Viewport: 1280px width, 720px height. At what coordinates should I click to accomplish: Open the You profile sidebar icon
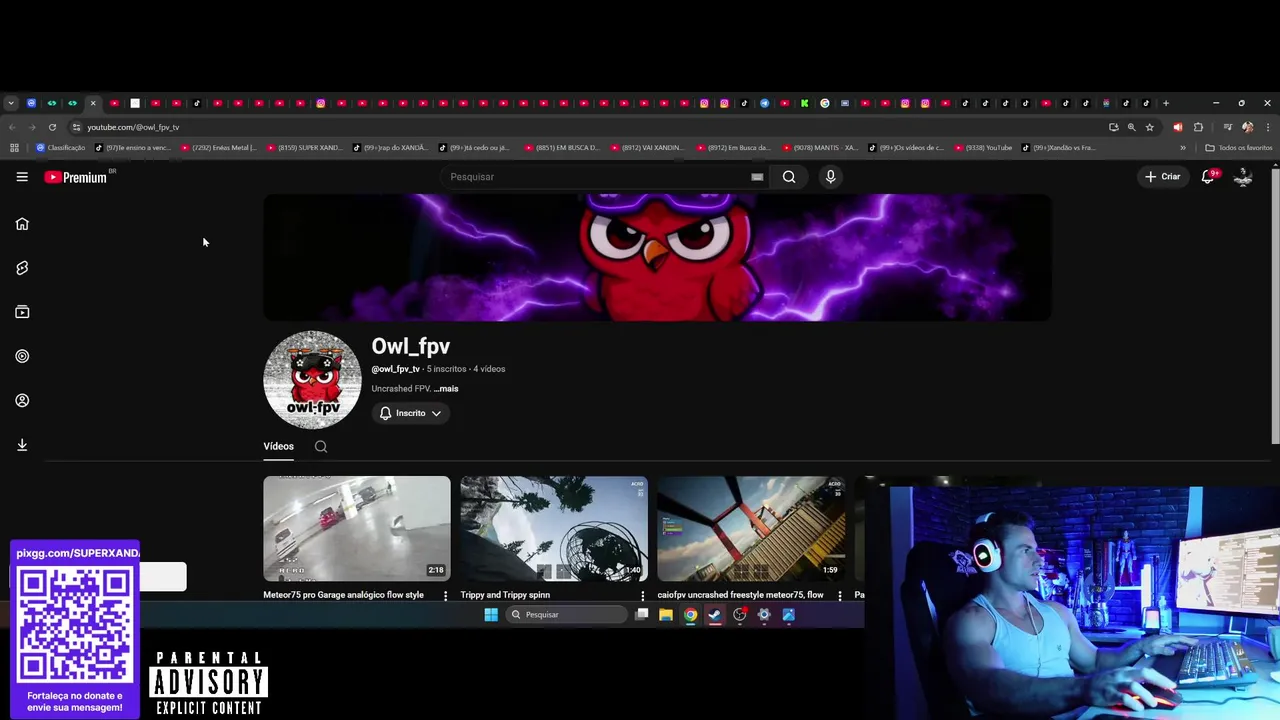[x=22, y=400]
